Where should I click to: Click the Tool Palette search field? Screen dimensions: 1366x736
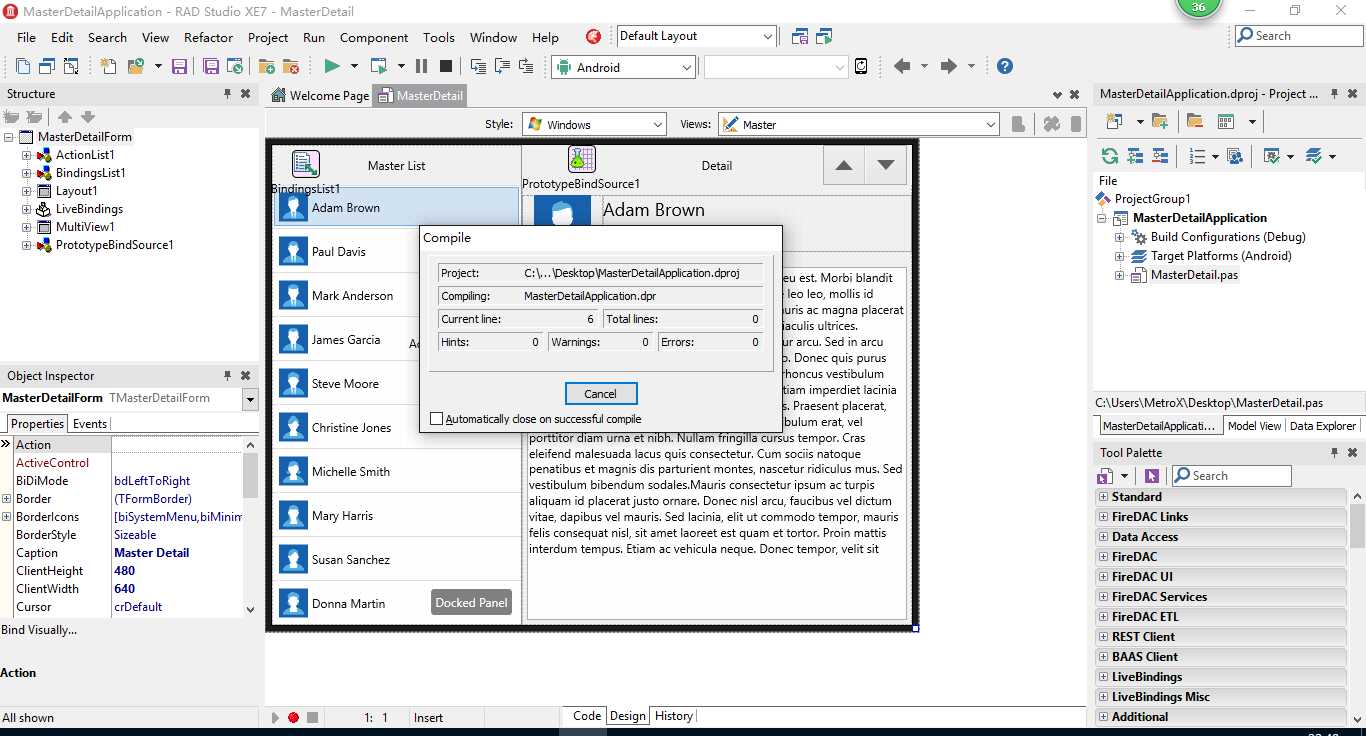1231,476
